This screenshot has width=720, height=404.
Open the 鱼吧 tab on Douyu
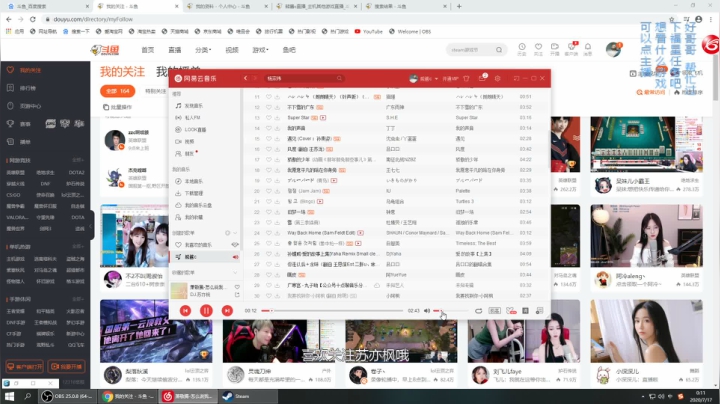(x=289, y=50)
